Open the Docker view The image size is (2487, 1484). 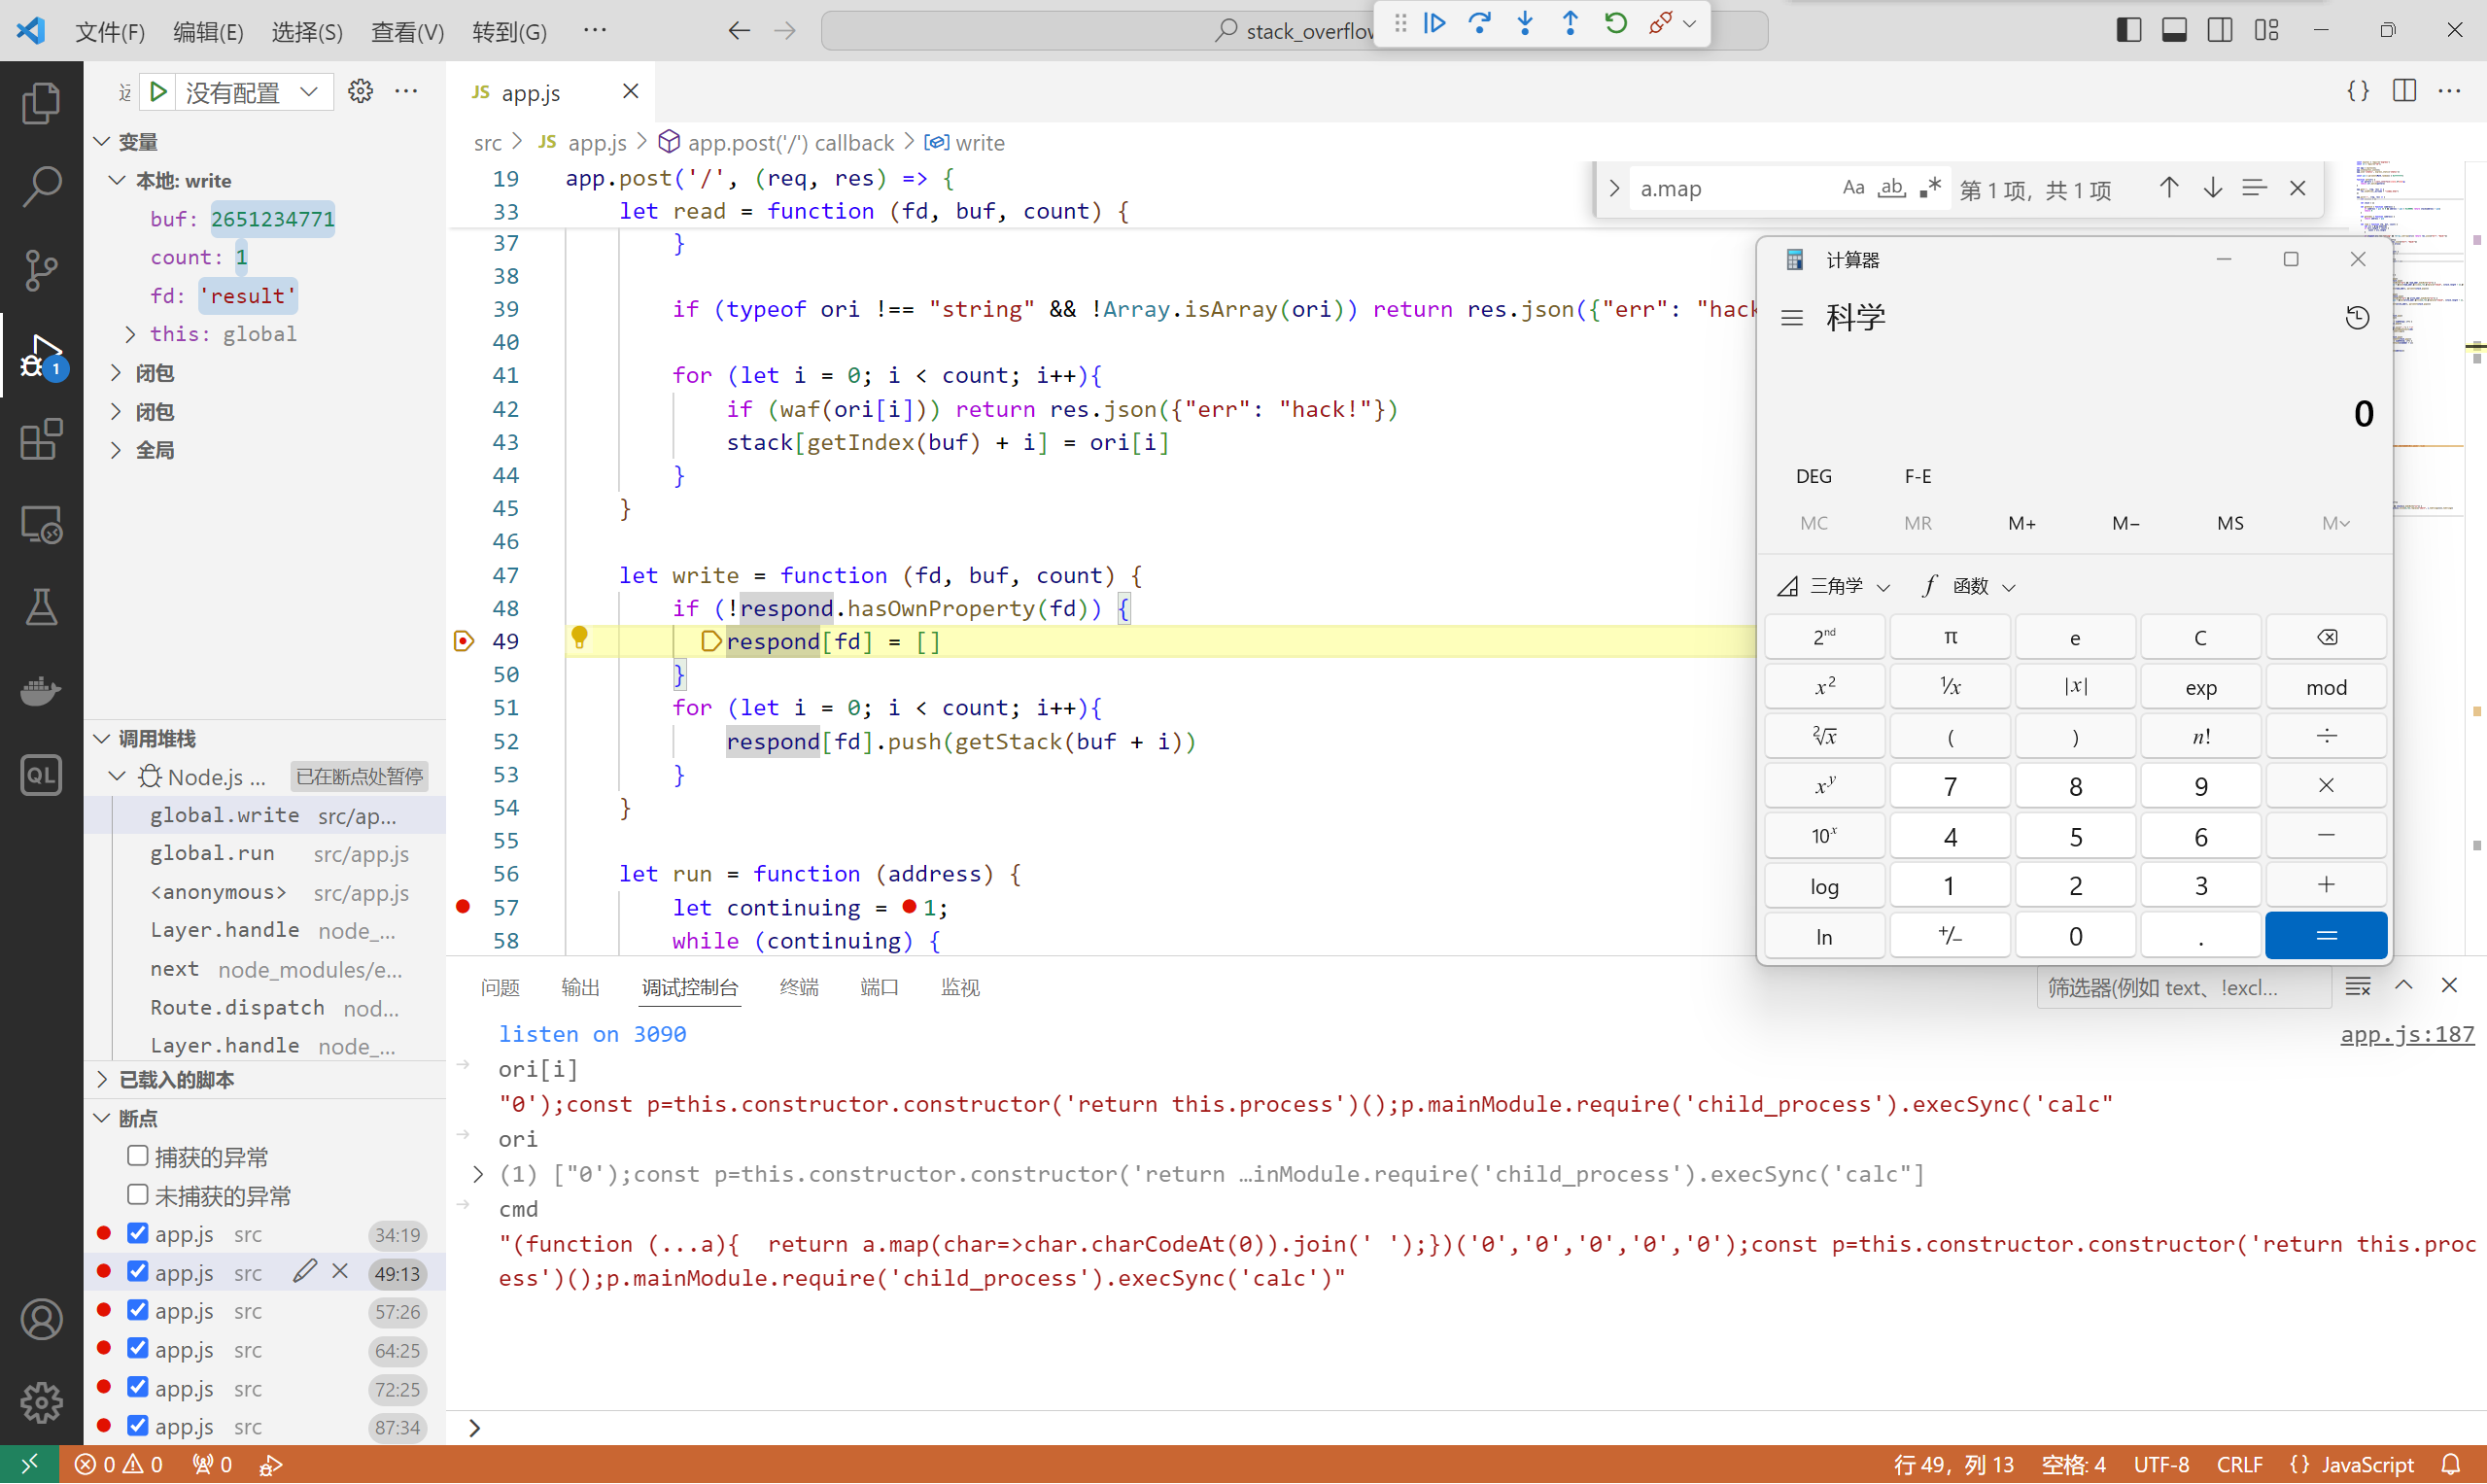(x=41, y=691)
